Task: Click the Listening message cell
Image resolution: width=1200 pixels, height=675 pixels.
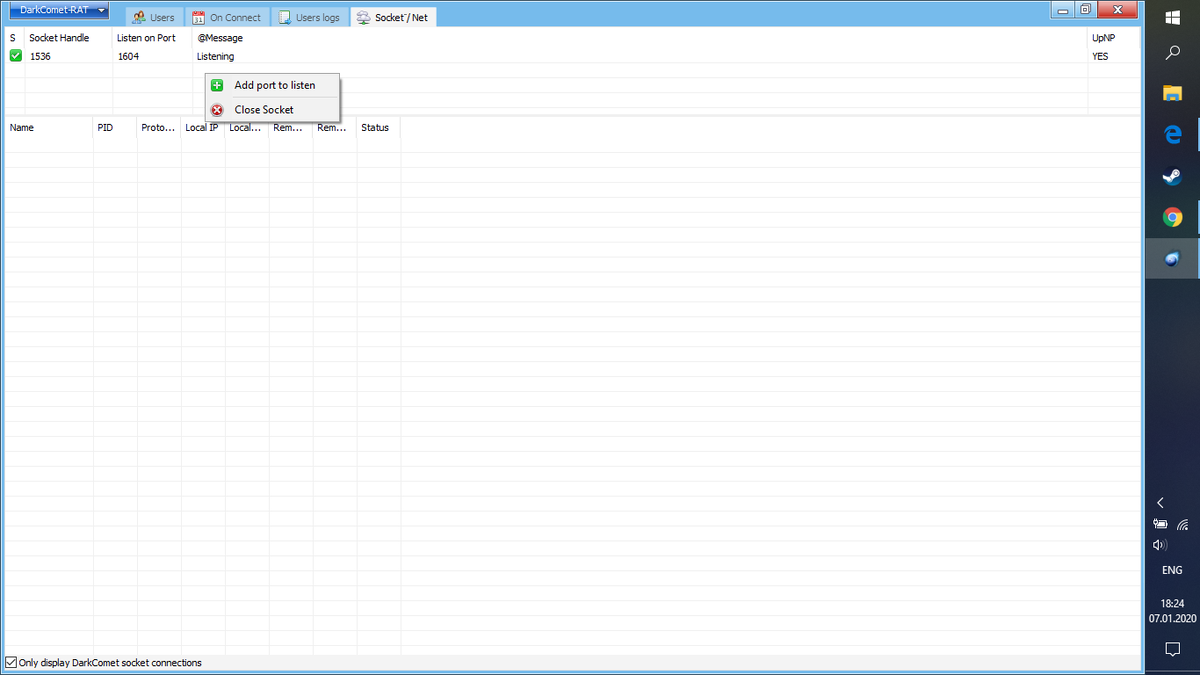Action: (216, 56)
